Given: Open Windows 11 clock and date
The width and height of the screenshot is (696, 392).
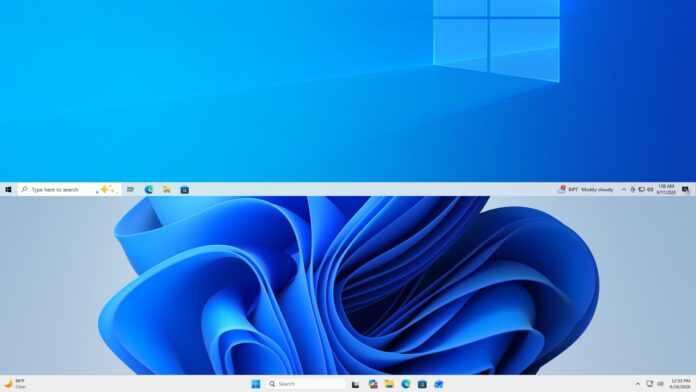Looking at the screenshot, I should tap(680, 384).
